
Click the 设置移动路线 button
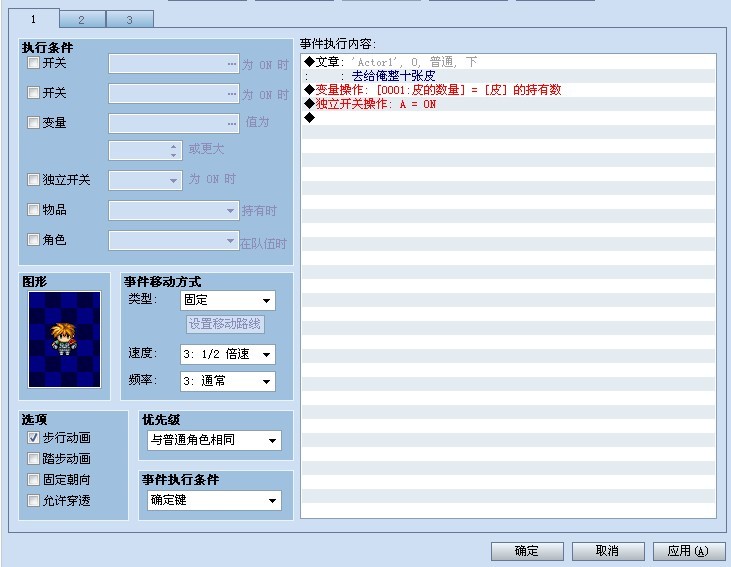225,324
